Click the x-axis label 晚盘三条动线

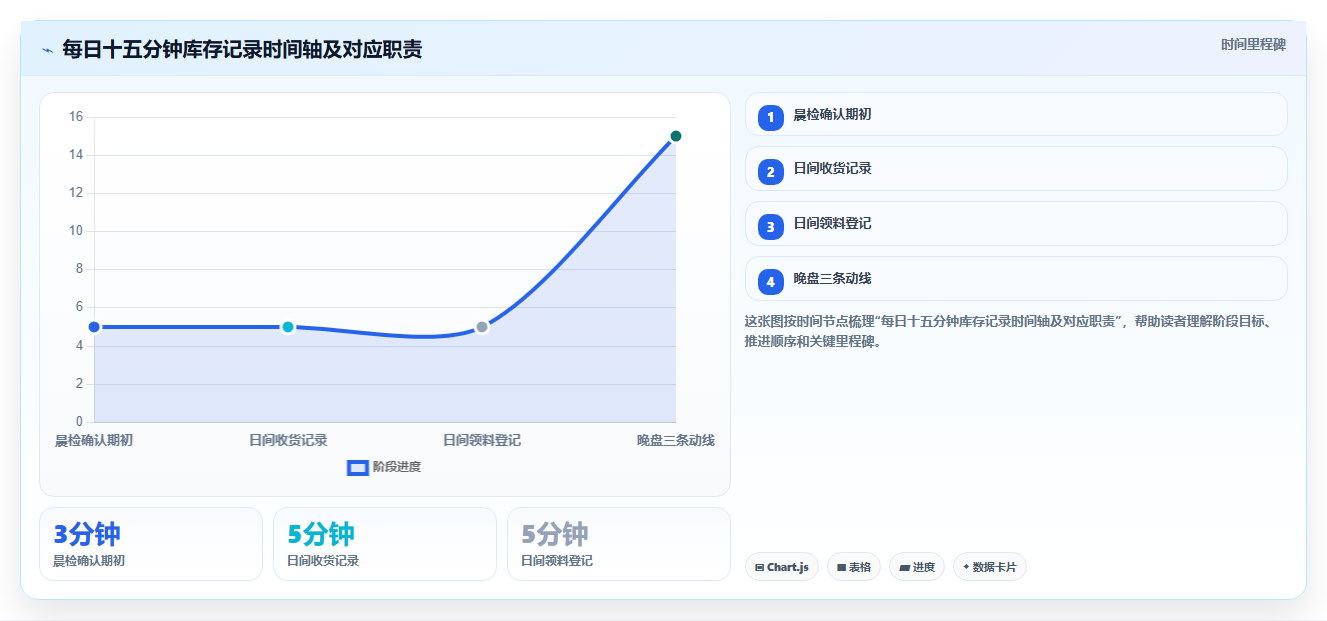click(676, 440)
